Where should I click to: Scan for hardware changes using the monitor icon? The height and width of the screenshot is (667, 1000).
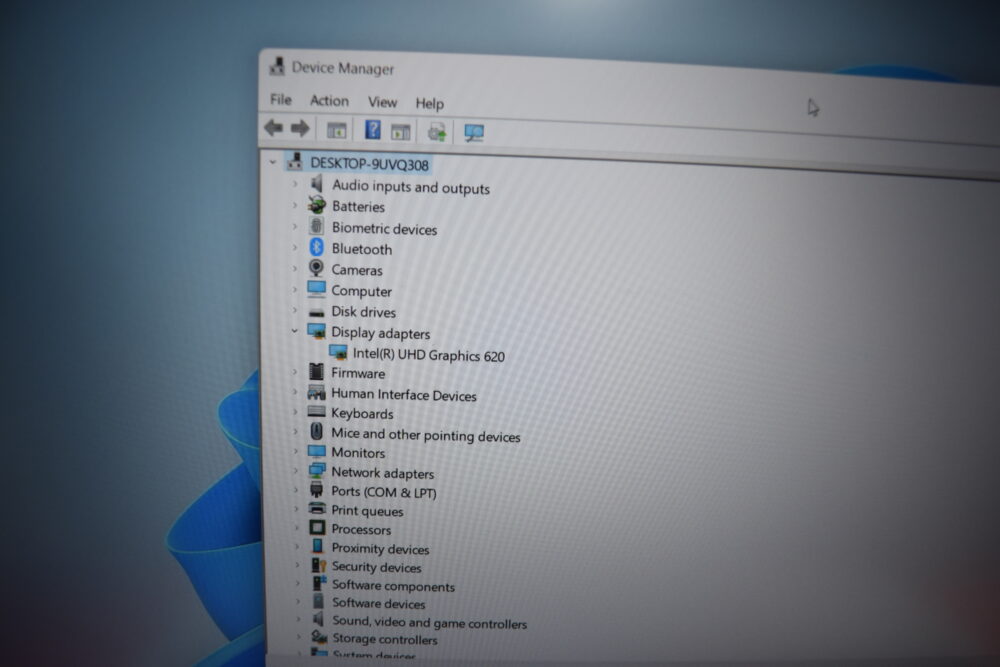(x=474, y=133)
